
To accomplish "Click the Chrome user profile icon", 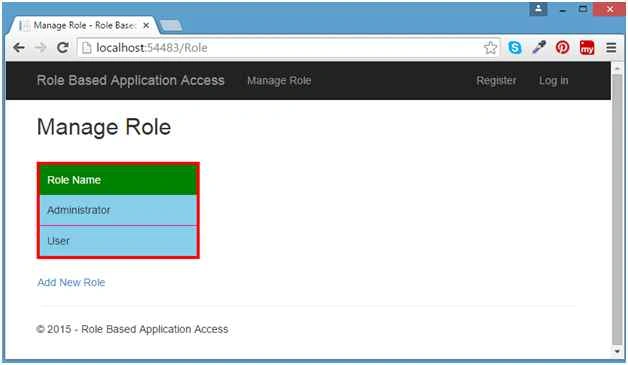I will click(538, 9).
